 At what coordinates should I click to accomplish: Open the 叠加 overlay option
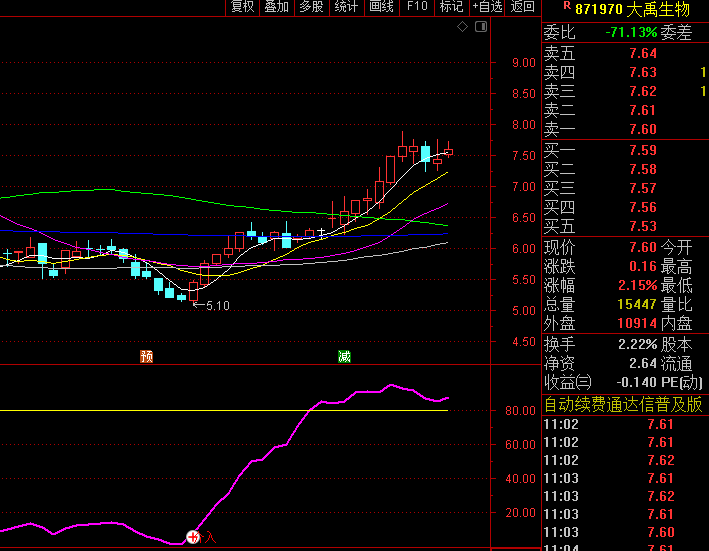point(277,7)
